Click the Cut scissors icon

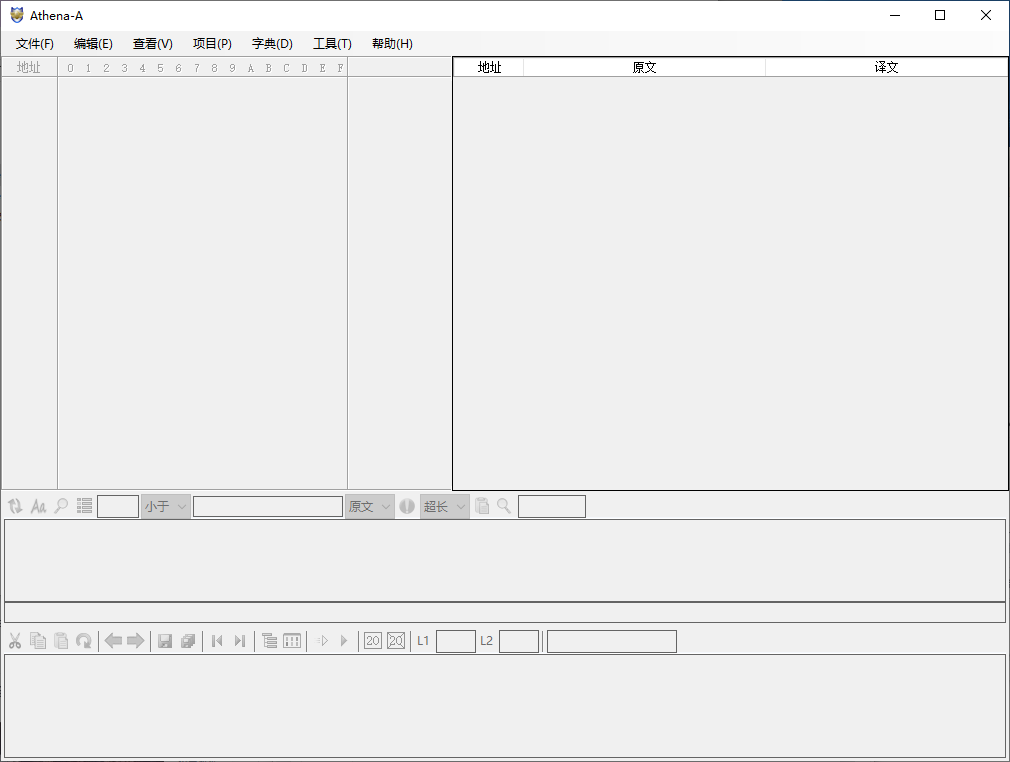(14, 641)
